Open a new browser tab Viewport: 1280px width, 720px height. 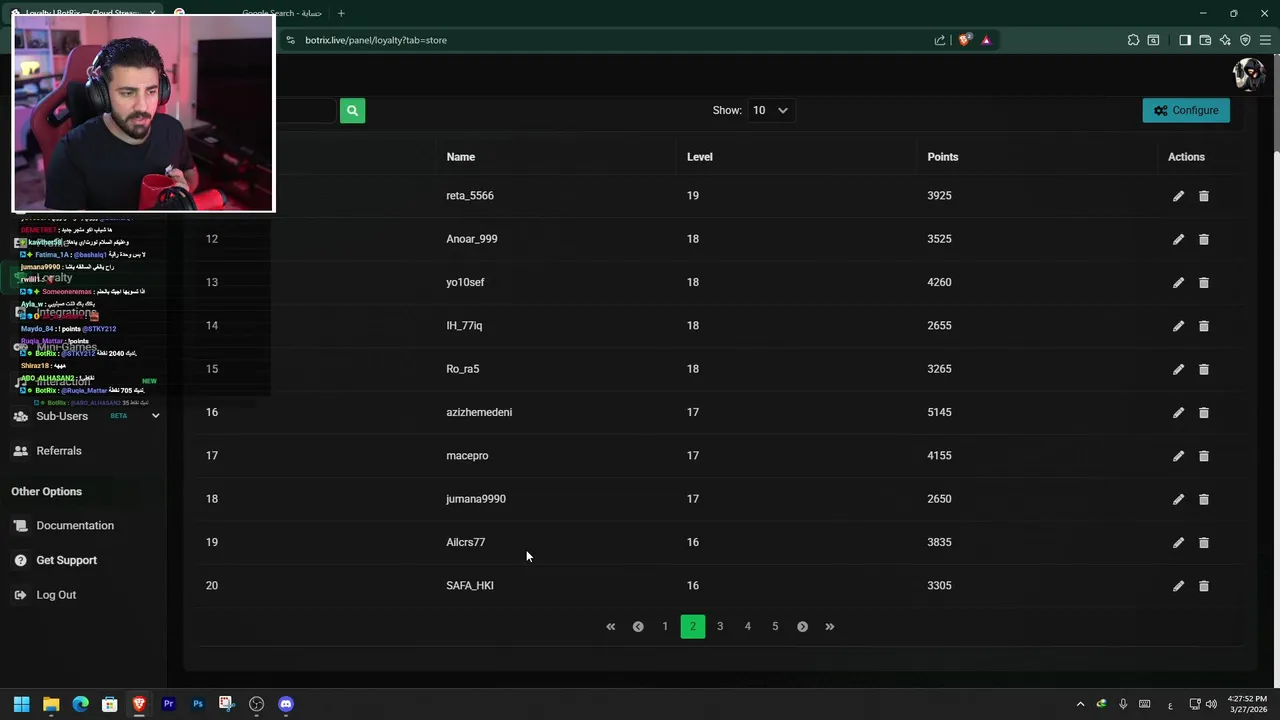341,13
